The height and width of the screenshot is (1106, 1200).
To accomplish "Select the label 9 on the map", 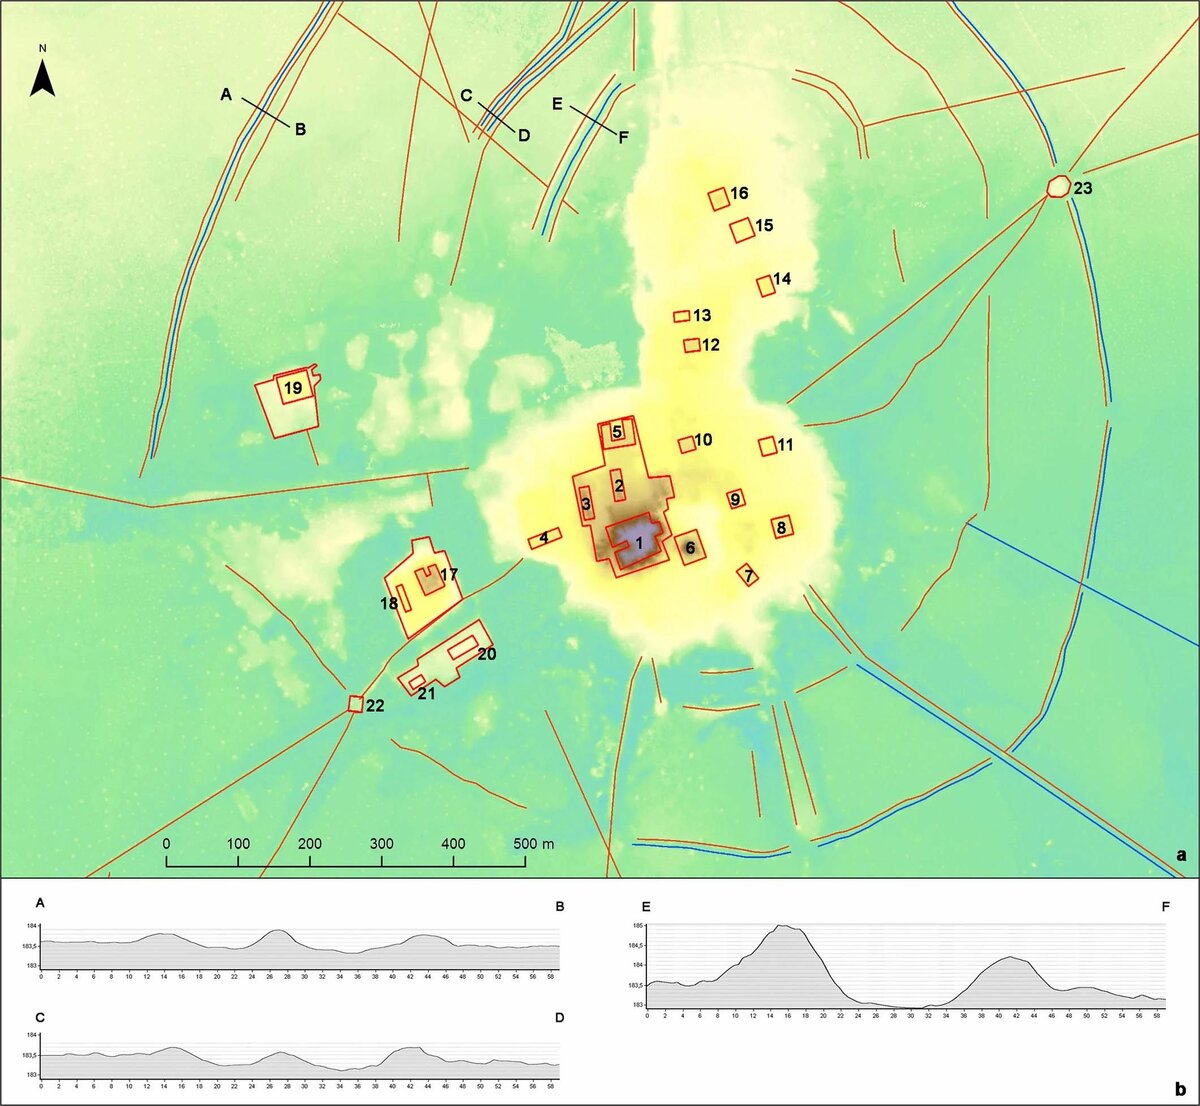I will tap(736, 499).
